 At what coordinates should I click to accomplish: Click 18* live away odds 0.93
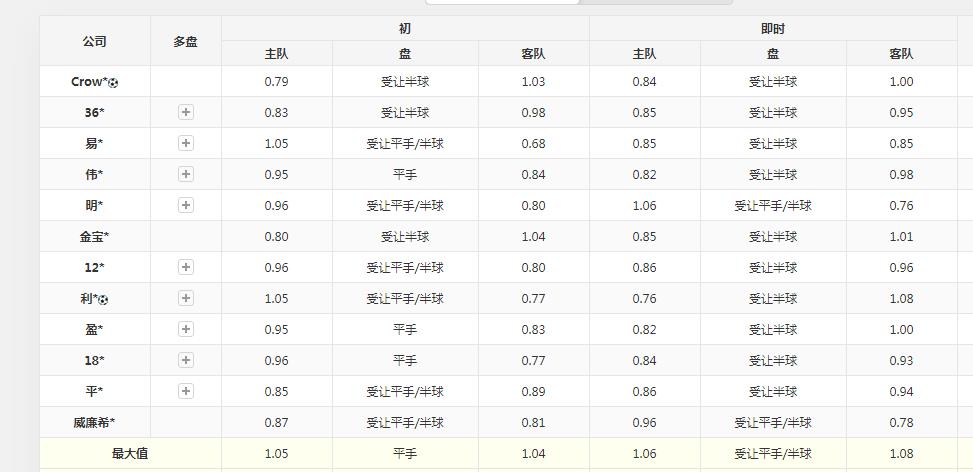[x=901, y=360]
